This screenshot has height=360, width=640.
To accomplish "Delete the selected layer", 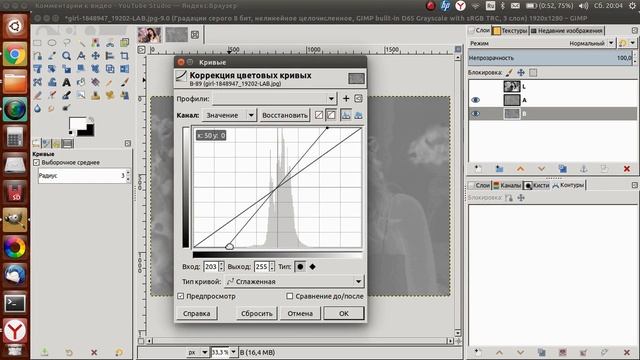I will point(627,169).
